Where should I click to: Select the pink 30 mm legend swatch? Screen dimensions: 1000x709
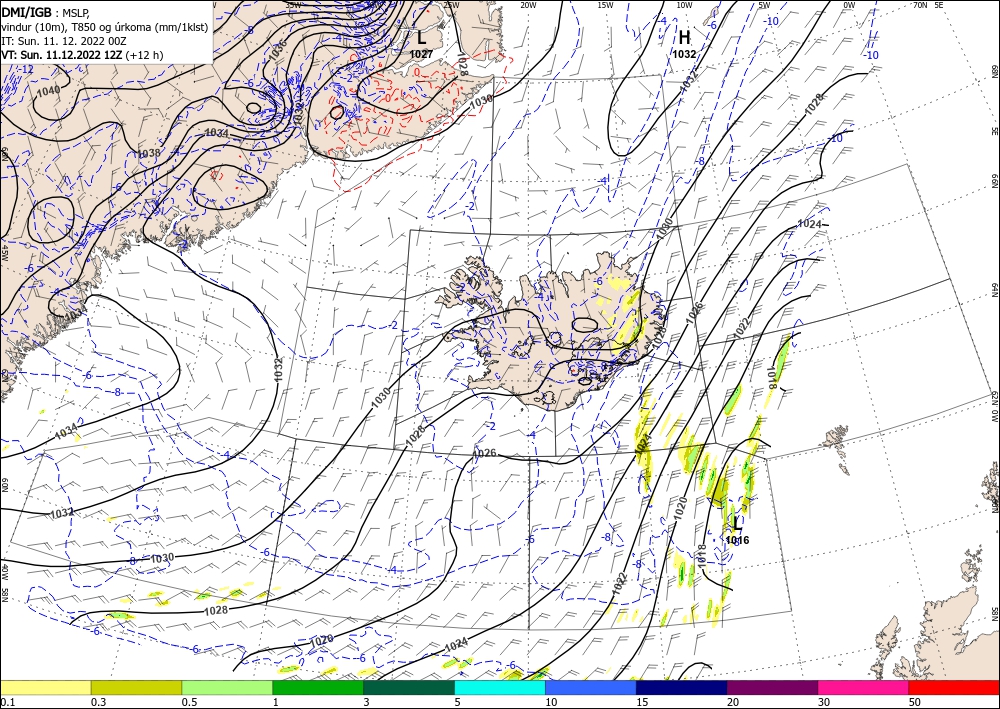point(864,687)
